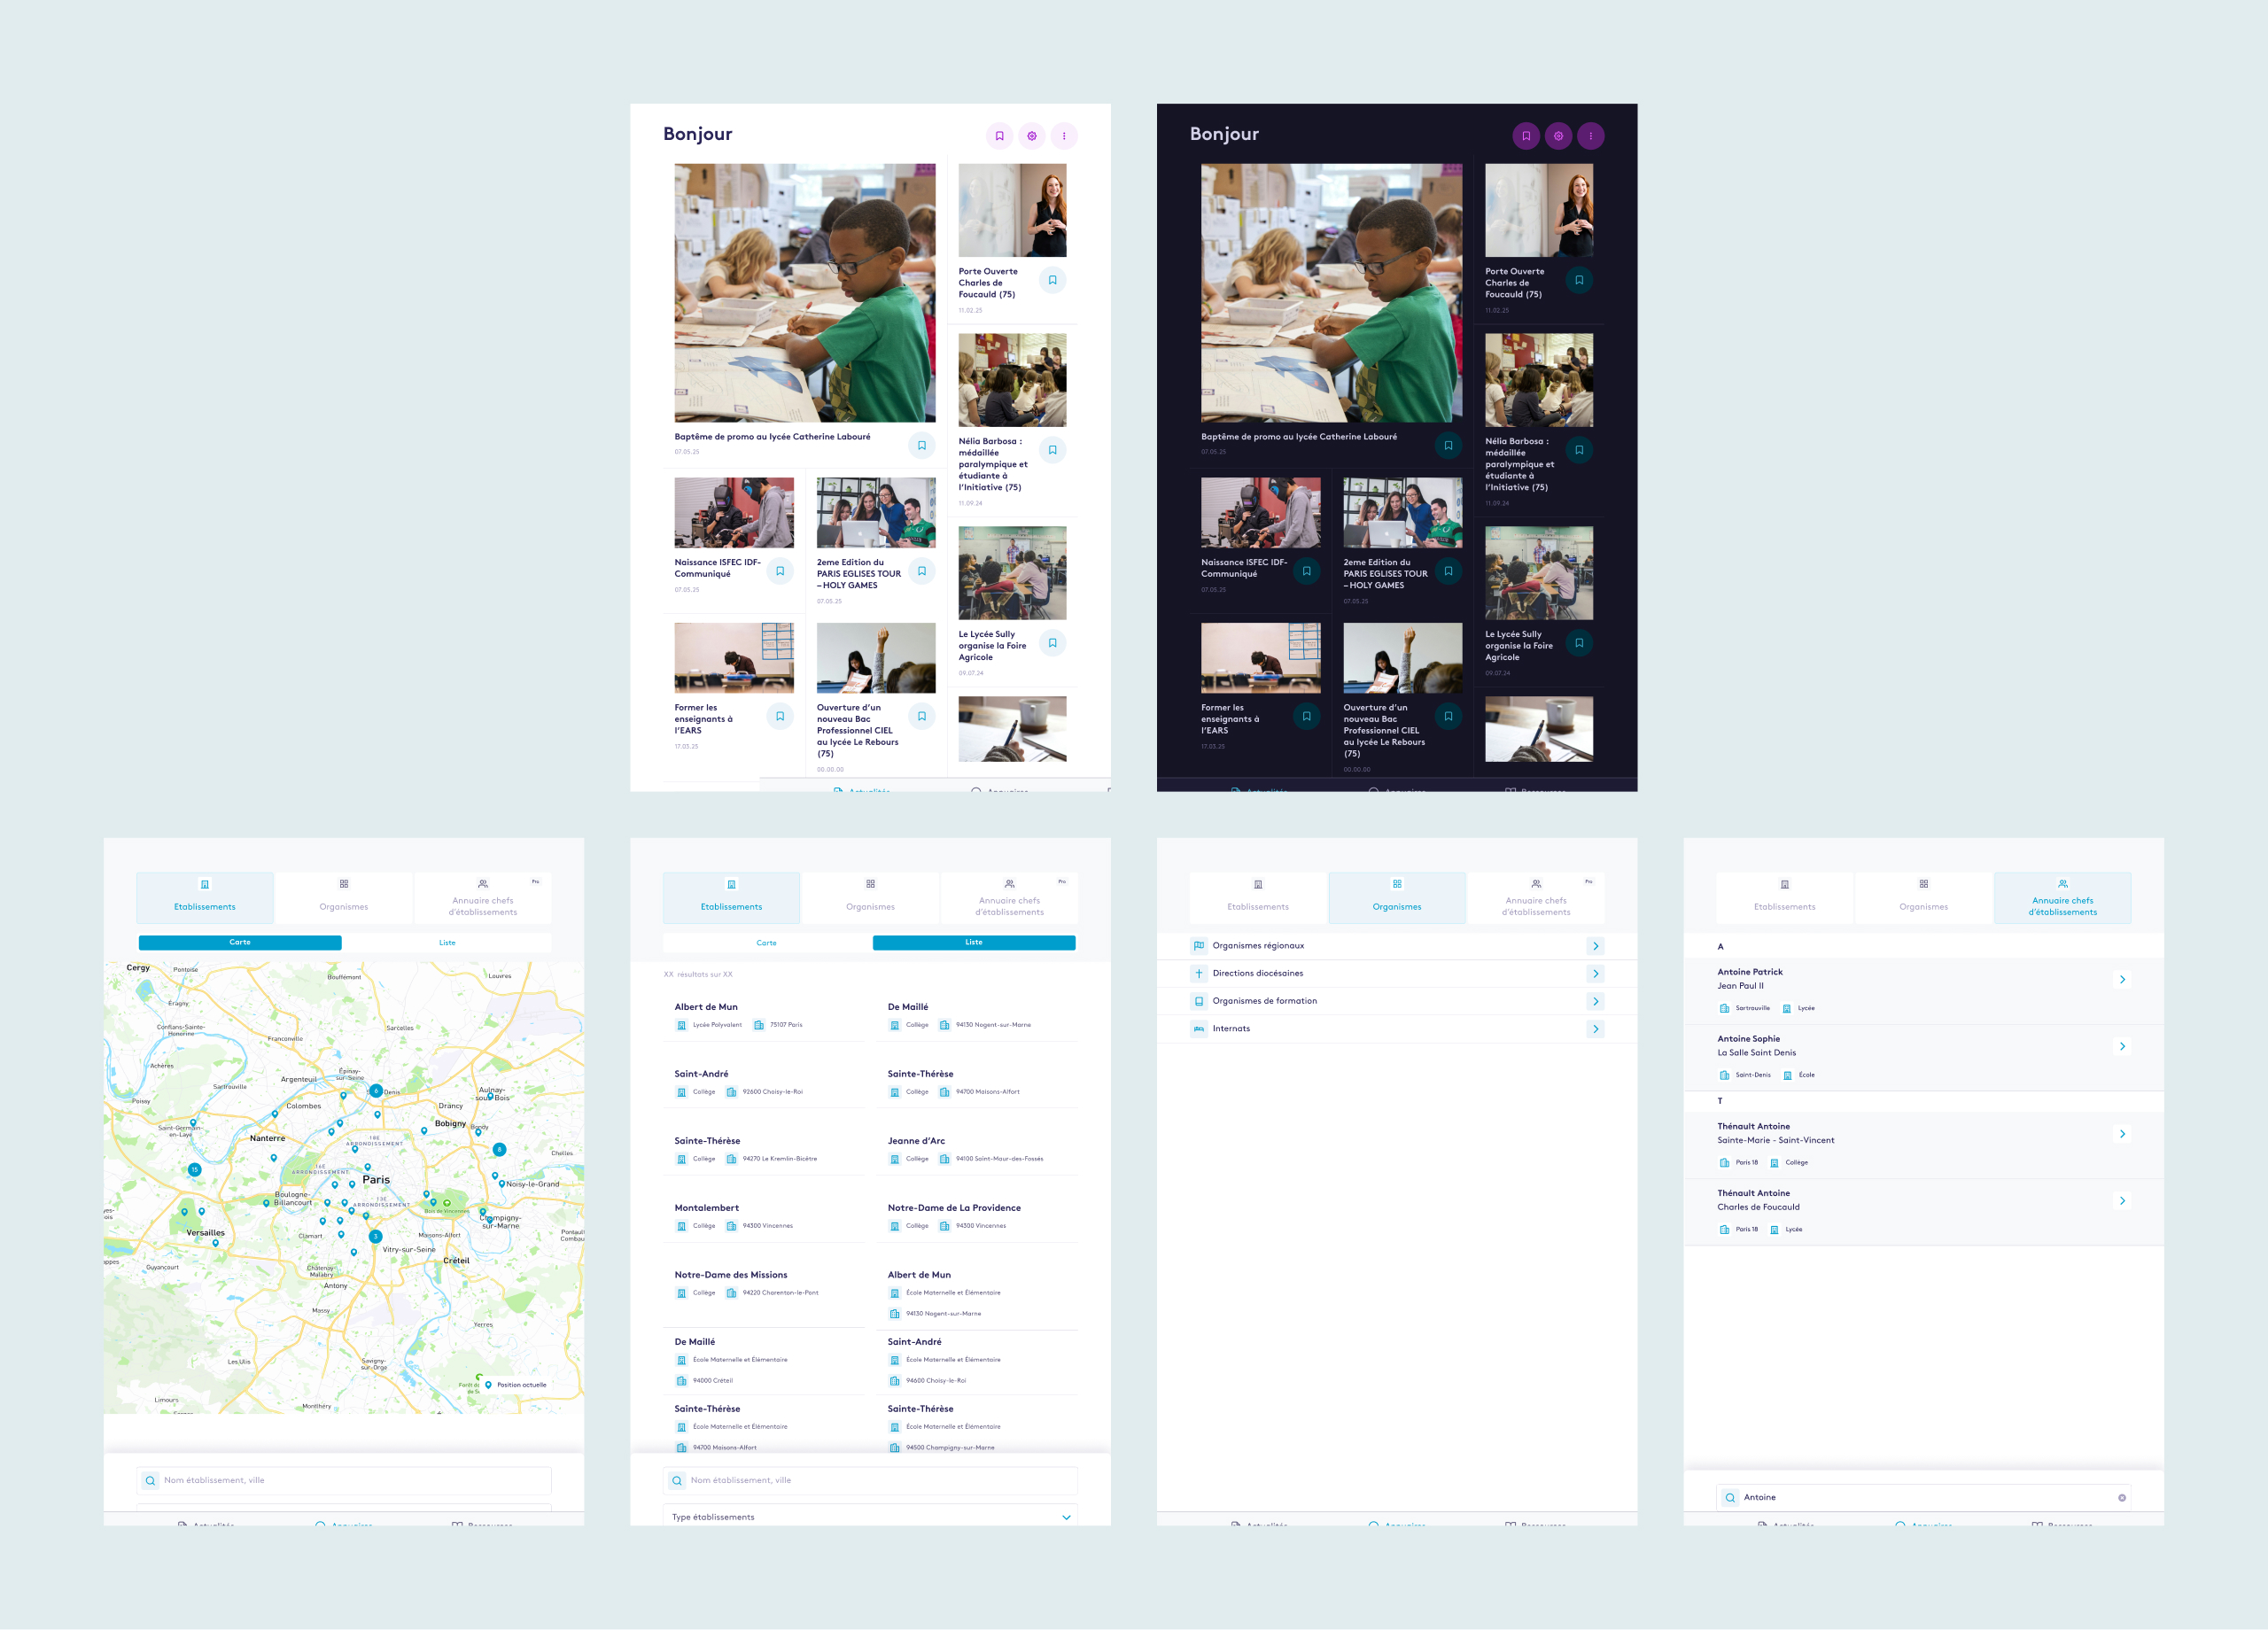
Task: Switch to Liste view on map screen
Action: click(447, 942)
